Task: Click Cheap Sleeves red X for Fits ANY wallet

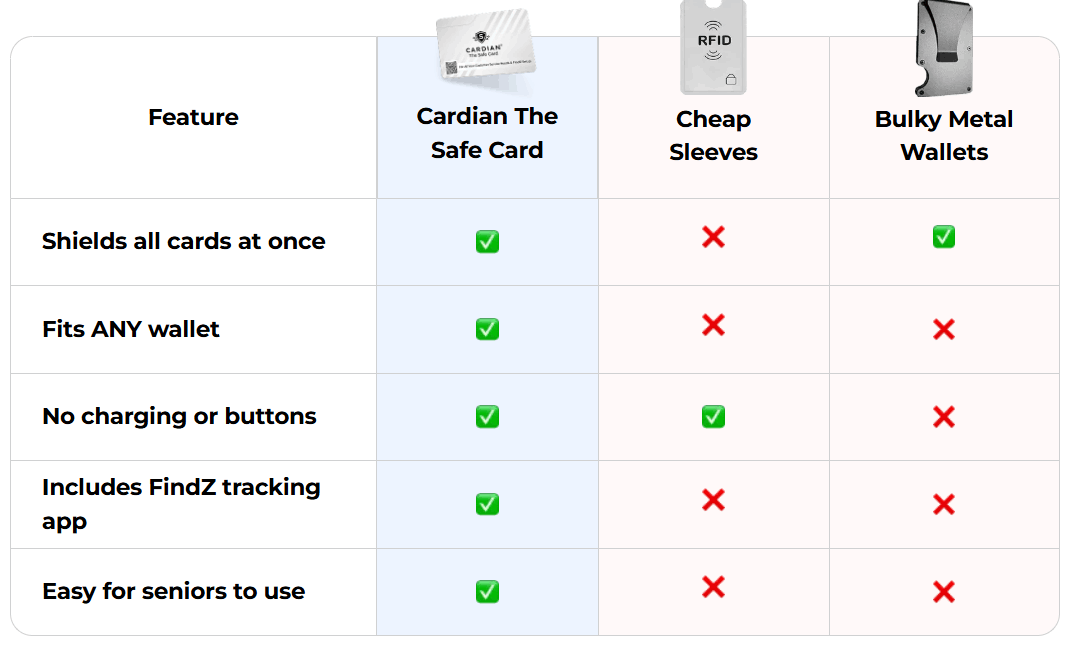Action: coord(713,324)
